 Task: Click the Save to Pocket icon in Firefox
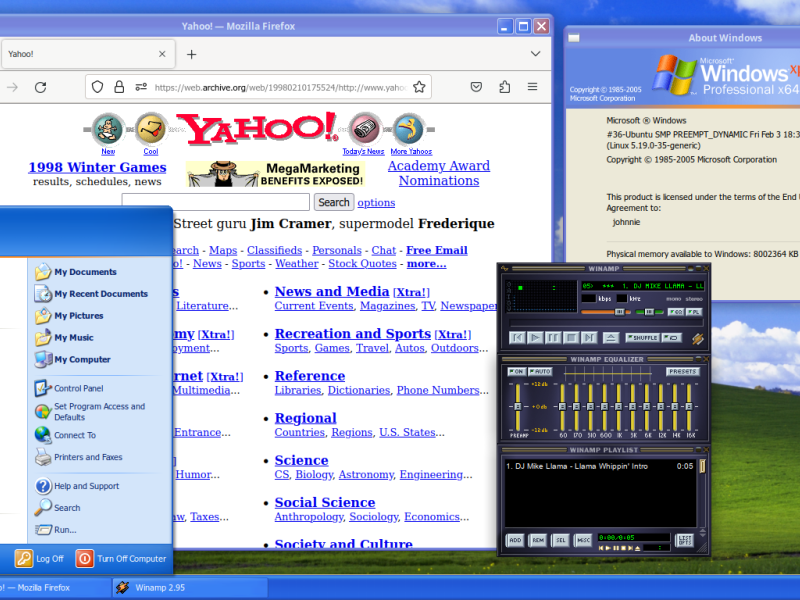[x=476, y=87]
